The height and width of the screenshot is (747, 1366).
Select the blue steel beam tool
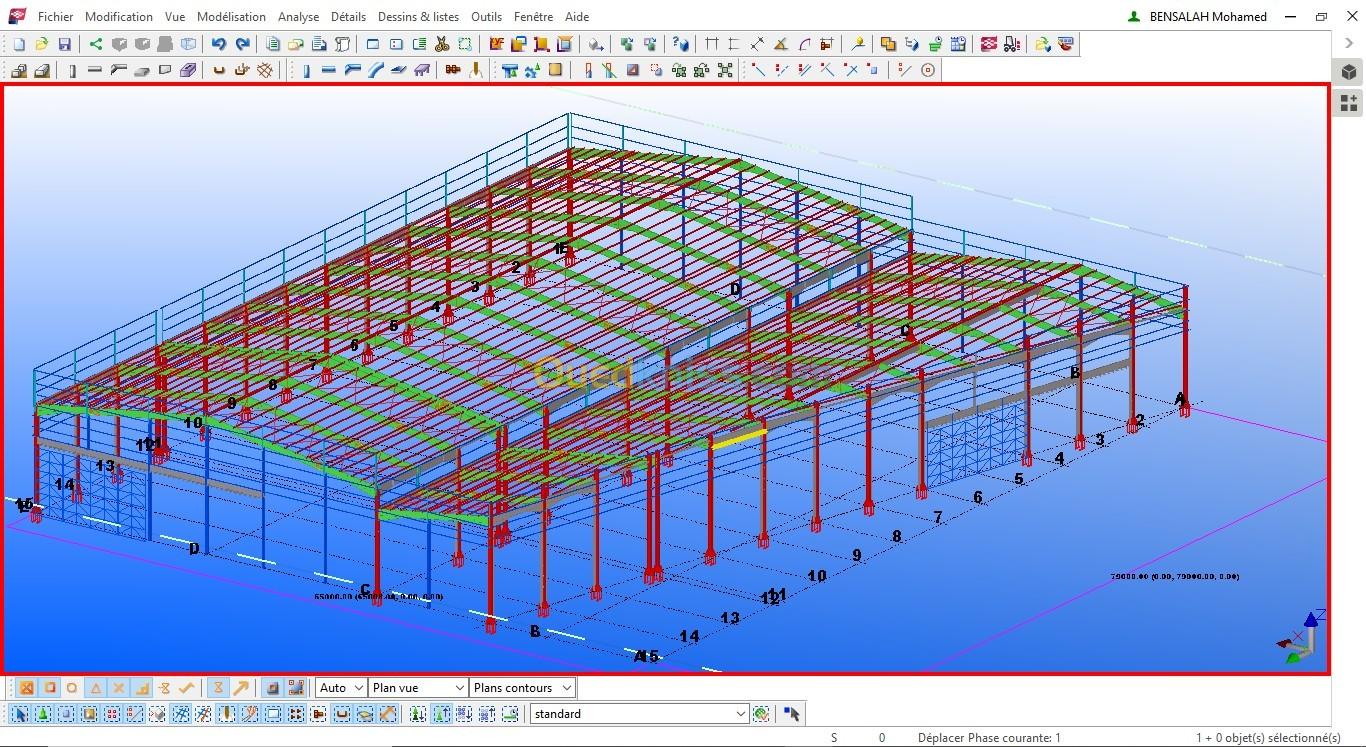(x=329, y=70)
